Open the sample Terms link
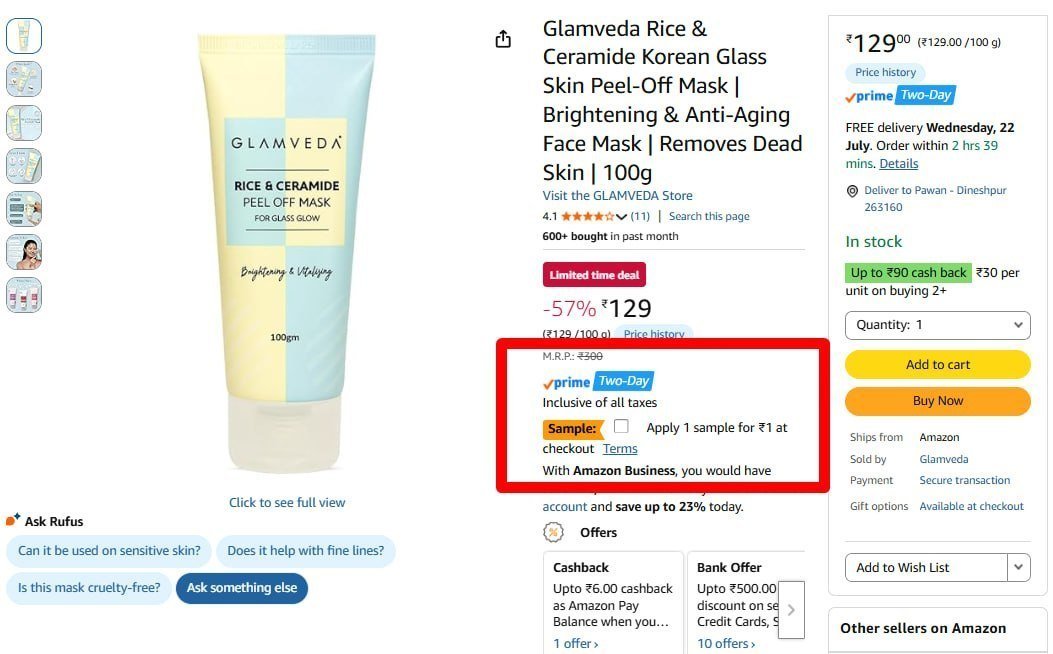Viewport: 1053px width, 654px height. [x=620, y=449]
